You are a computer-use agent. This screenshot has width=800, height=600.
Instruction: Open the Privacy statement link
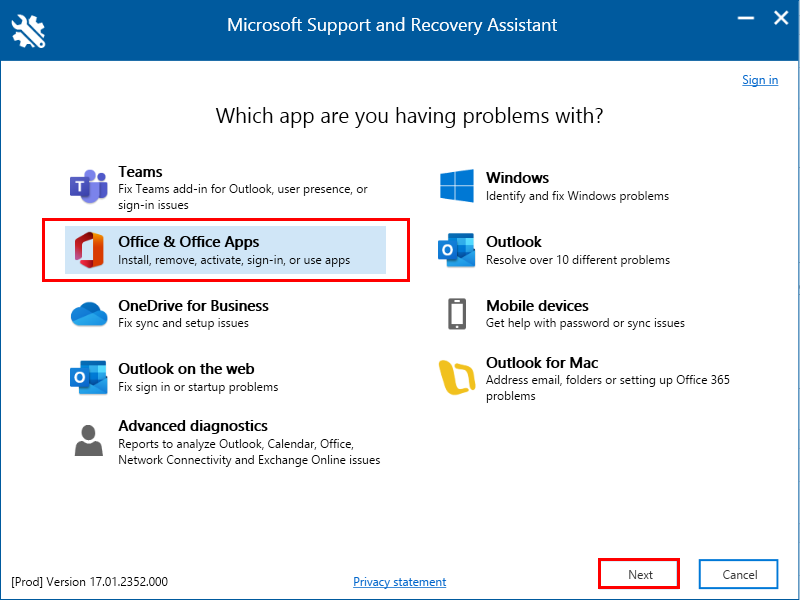(x=400, y=582)
